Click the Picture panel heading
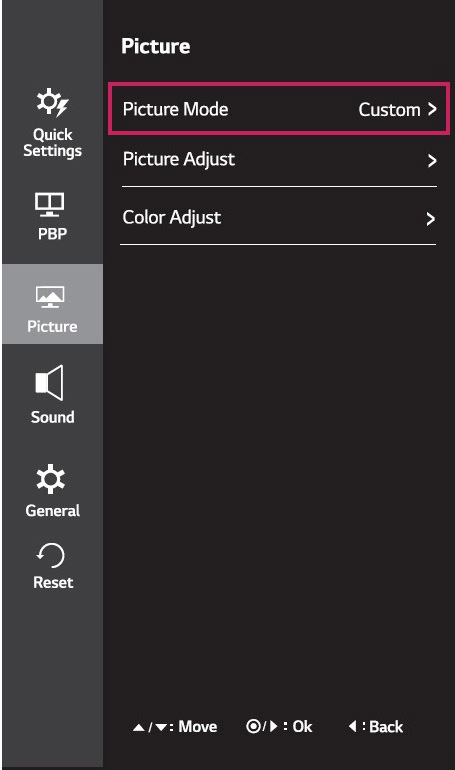This screenshot has width=455, height=770. [x=156, y=46]
